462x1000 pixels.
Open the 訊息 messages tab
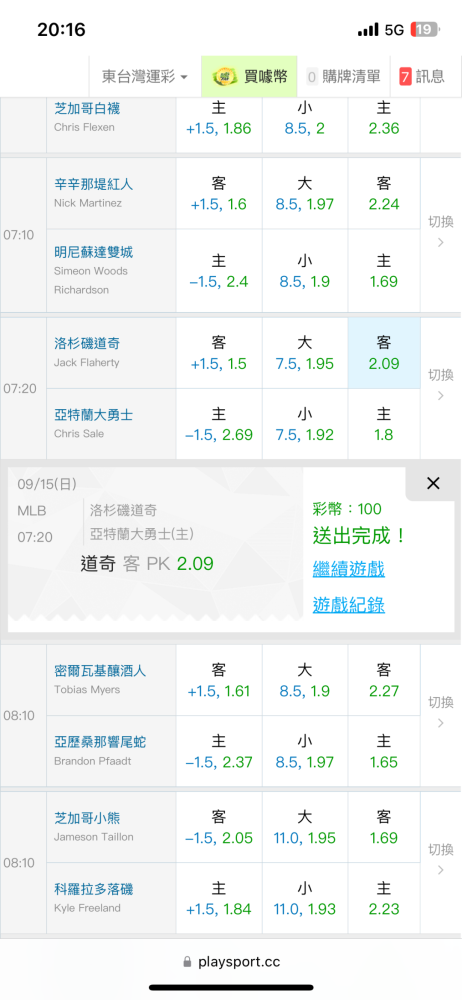coord(422,77)
